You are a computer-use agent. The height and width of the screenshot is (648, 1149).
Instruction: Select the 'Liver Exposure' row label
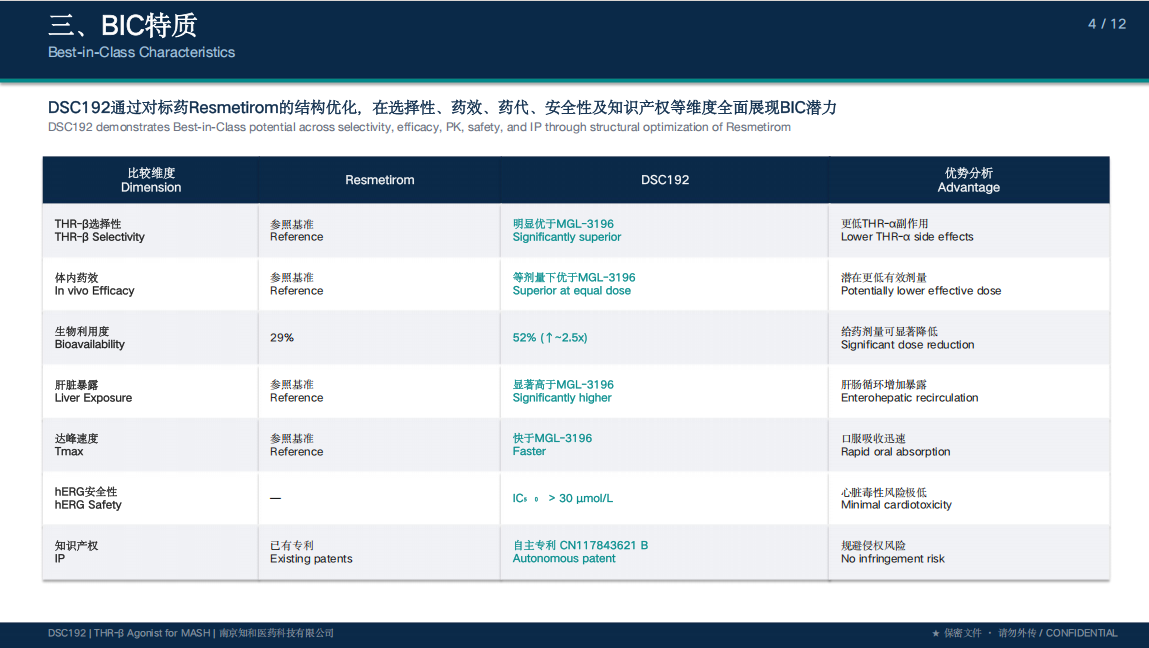93,391
